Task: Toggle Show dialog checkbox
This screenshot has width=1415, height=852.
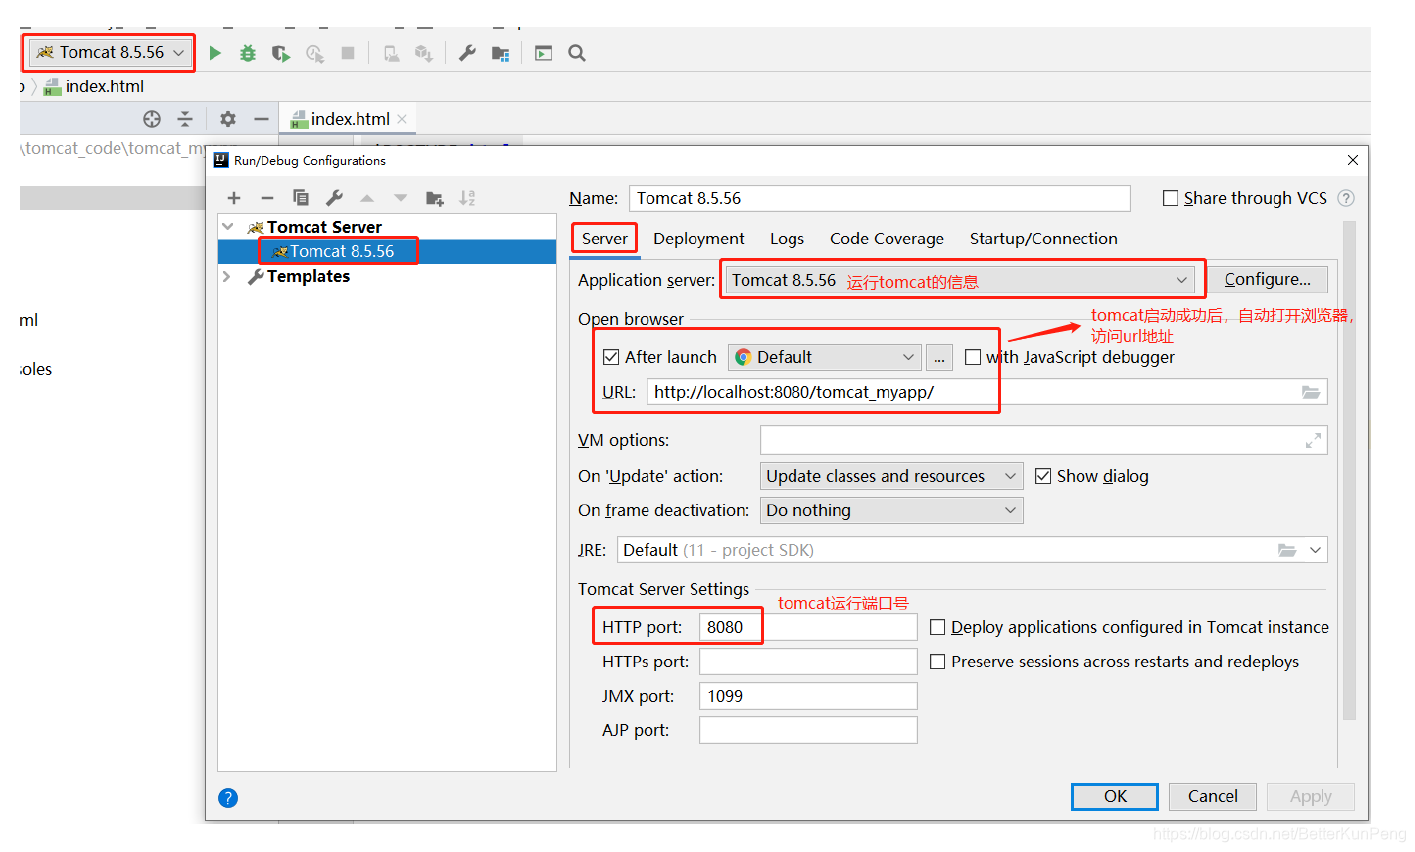Action: point(1043,476)
